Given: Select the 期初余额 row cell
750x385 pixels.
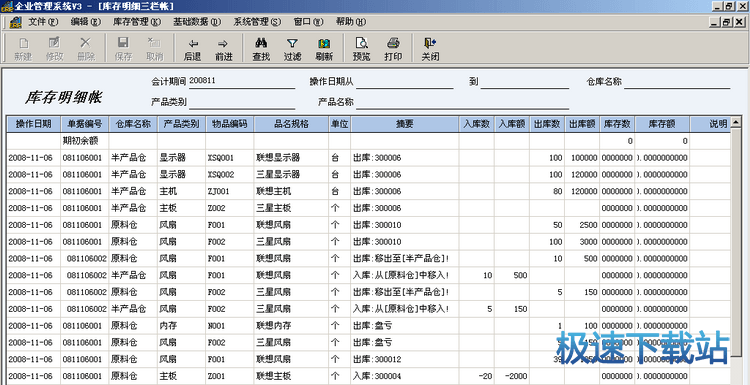Looking at the screenshot, I should [85, 141].
